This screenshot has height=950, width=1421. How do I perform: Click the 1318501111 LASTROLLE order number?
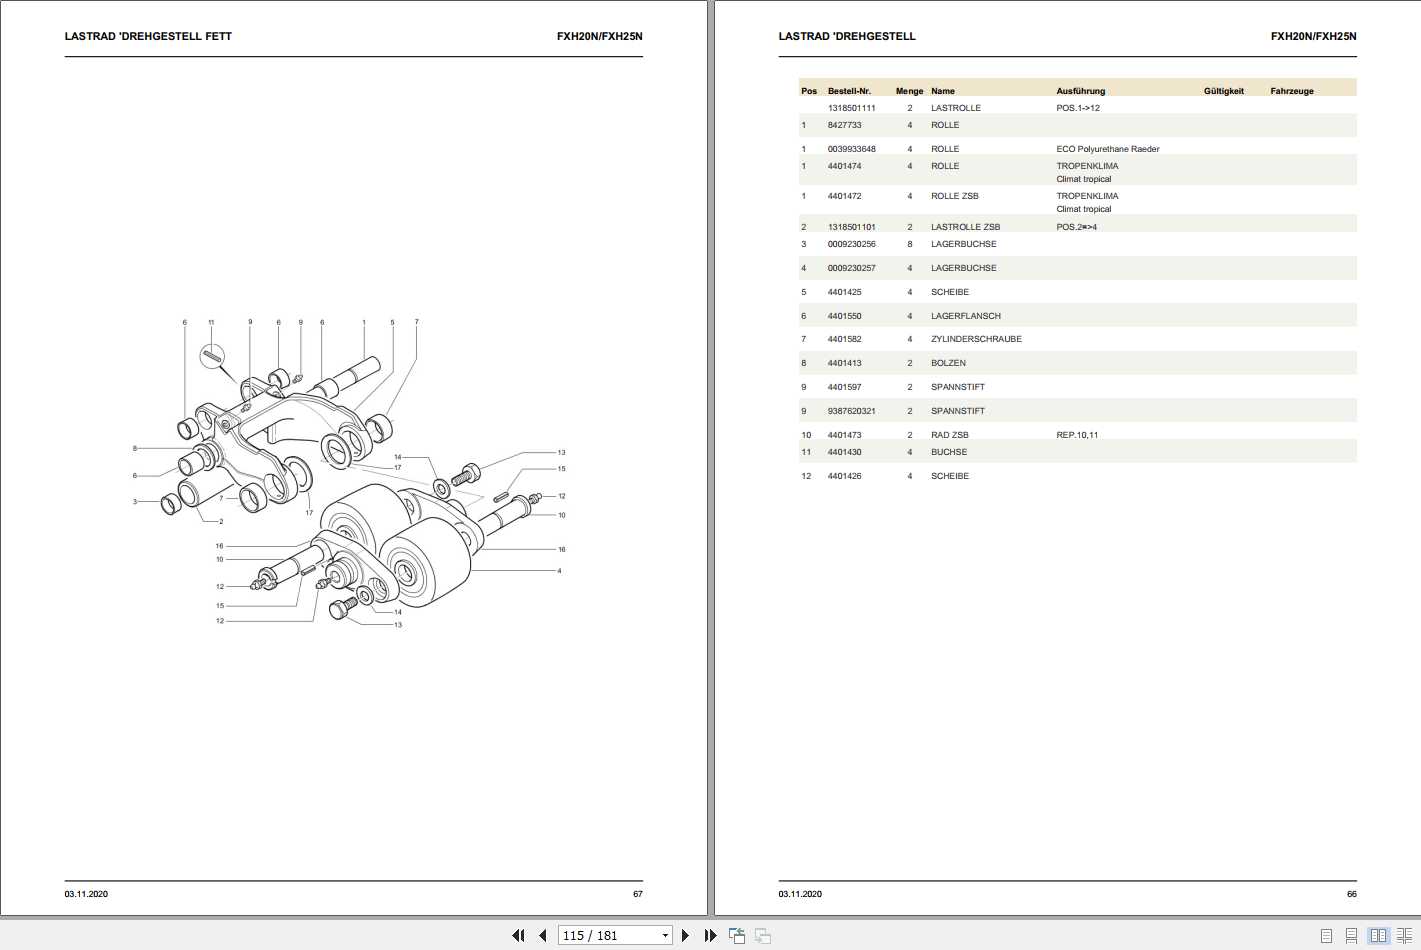(851, 108)
